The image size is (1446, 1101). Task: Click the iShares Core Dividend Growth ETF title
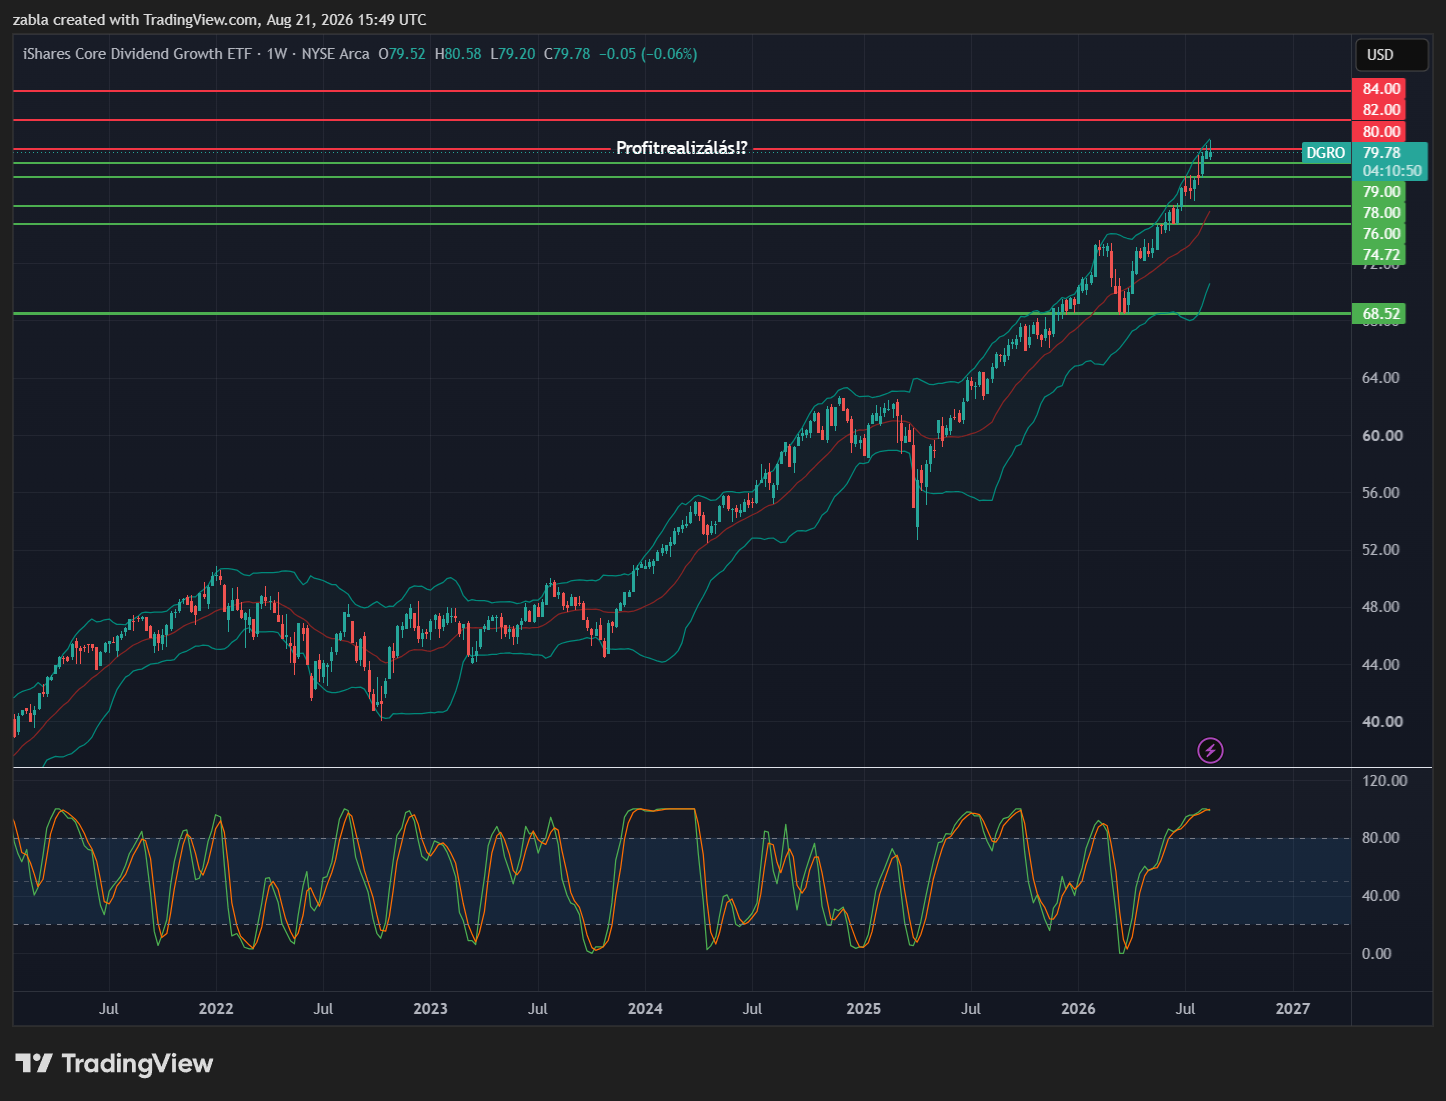pyautogui.click(x=137, y=54)
